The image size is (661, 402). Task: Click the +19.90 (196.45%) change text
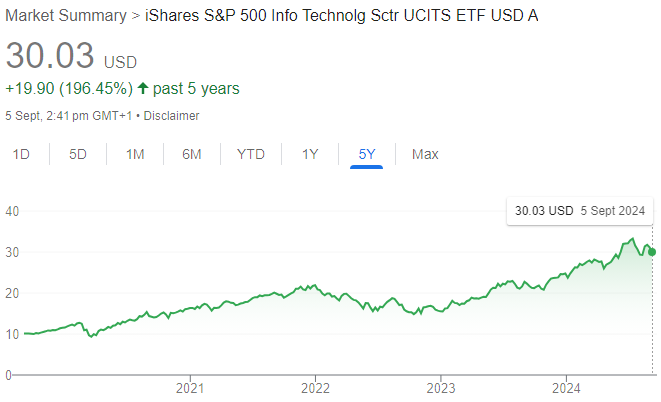pyautogui.click(x=69, y=89)
